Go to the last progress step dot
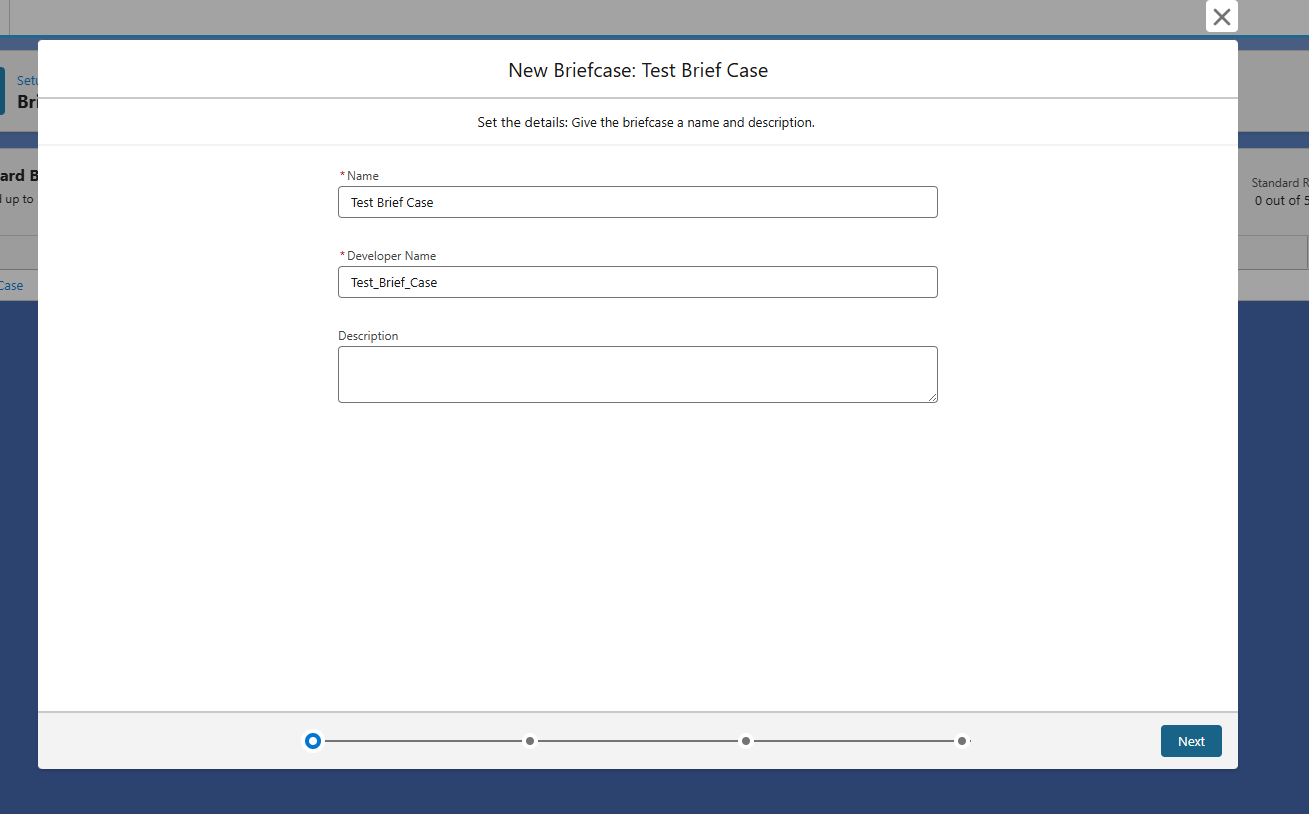Image resolution: width=1309 pixels, height=814 pixels. pyautogui.click(x=962, y=741)
